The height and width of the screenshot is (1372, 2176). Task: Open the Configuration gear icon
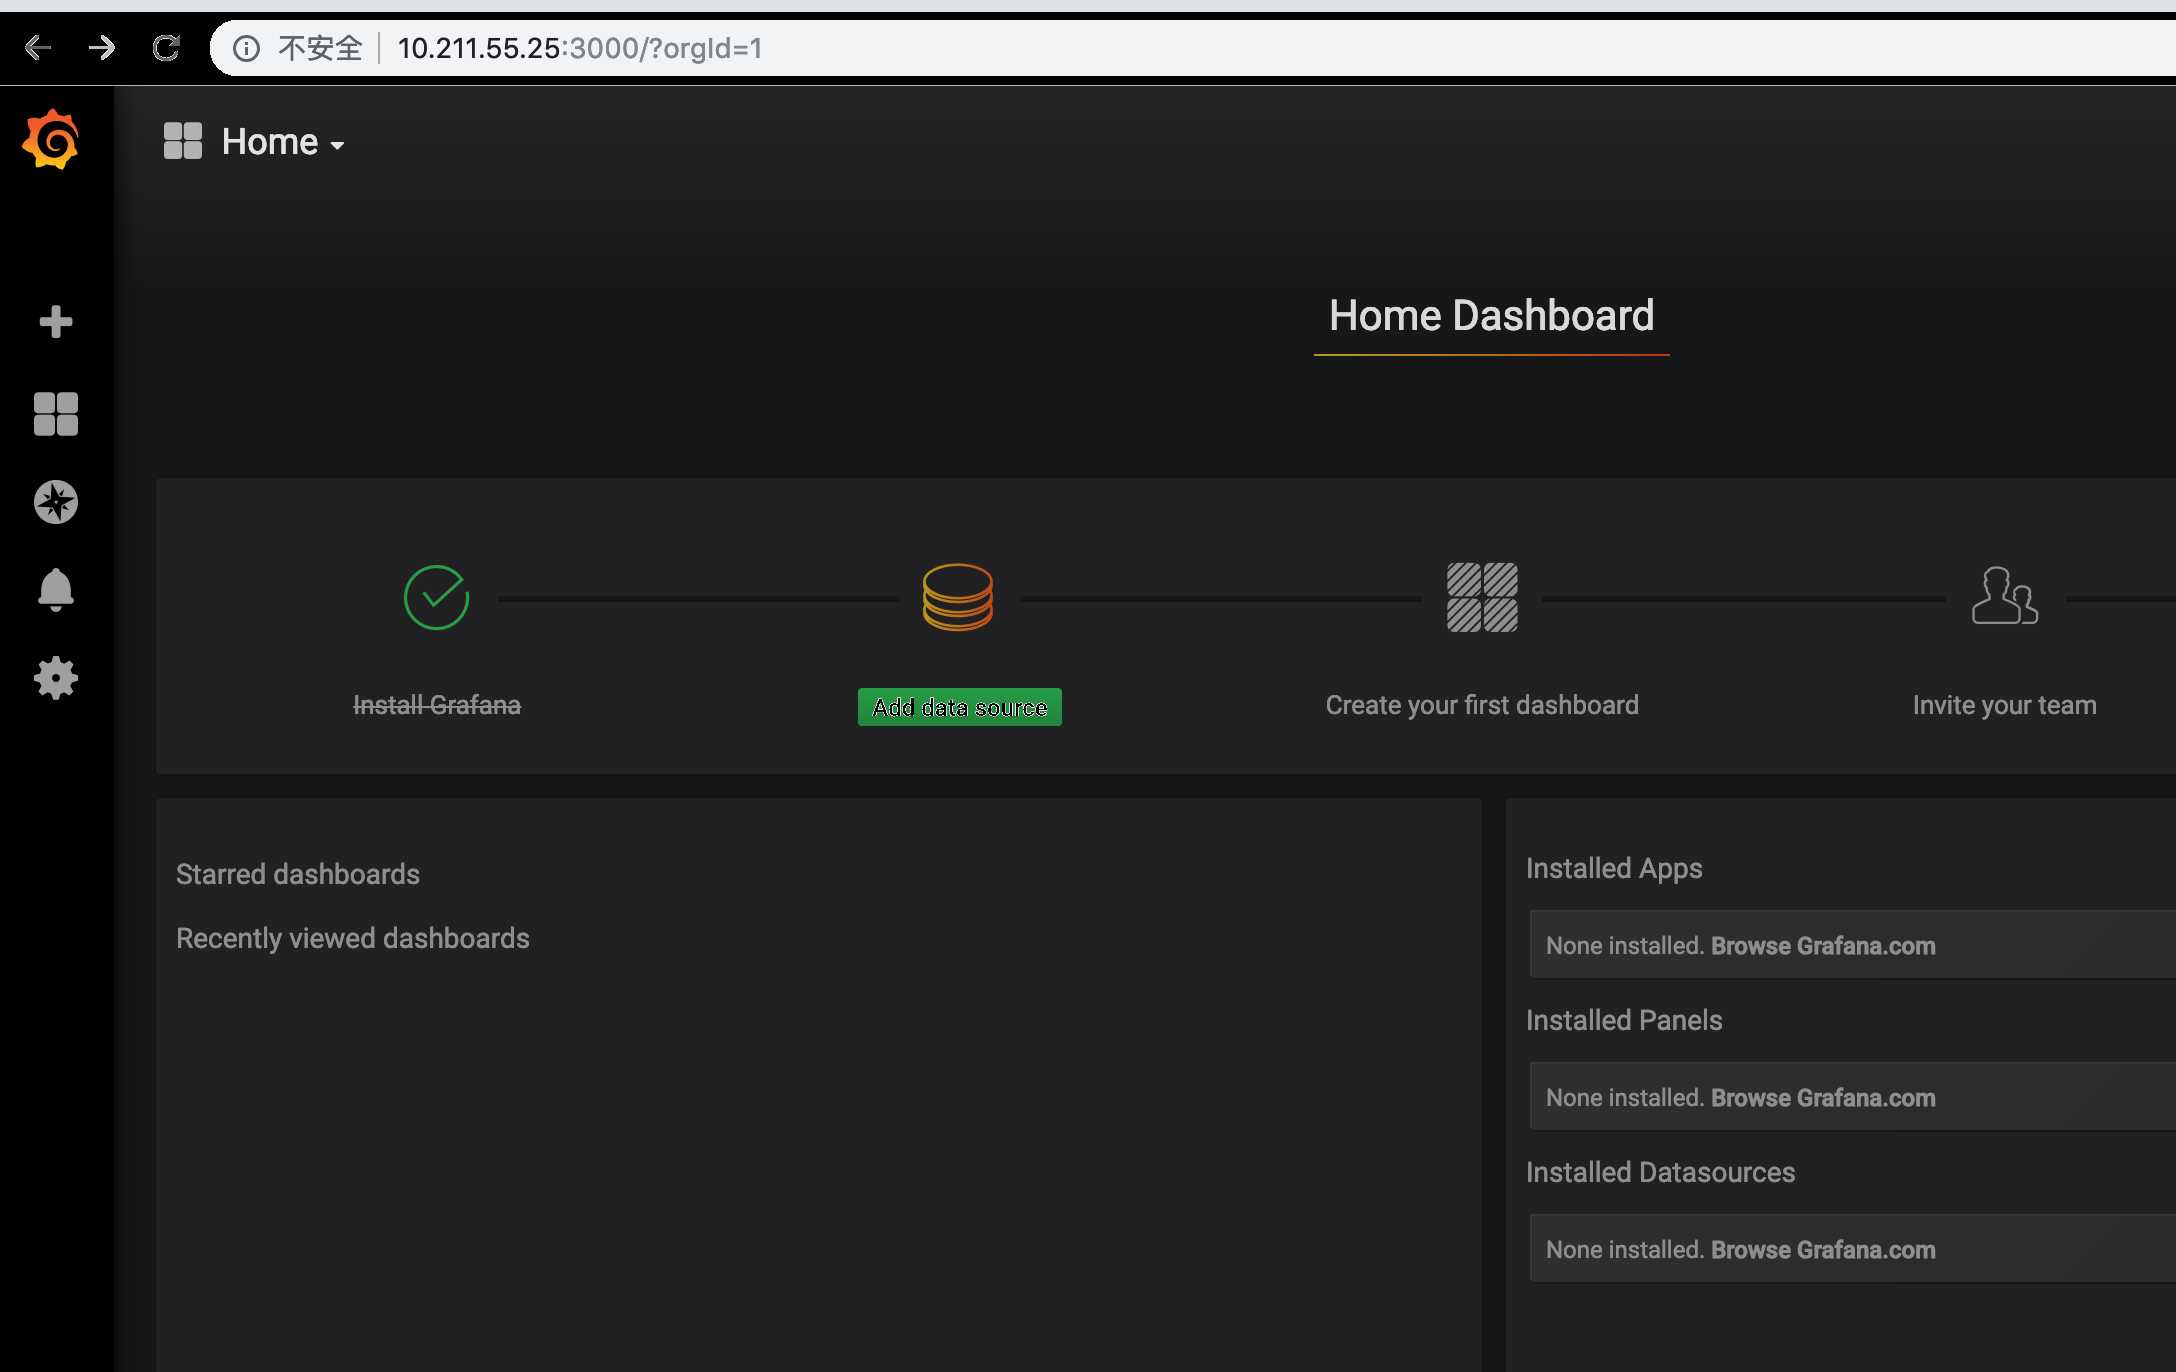click(55, 678)
